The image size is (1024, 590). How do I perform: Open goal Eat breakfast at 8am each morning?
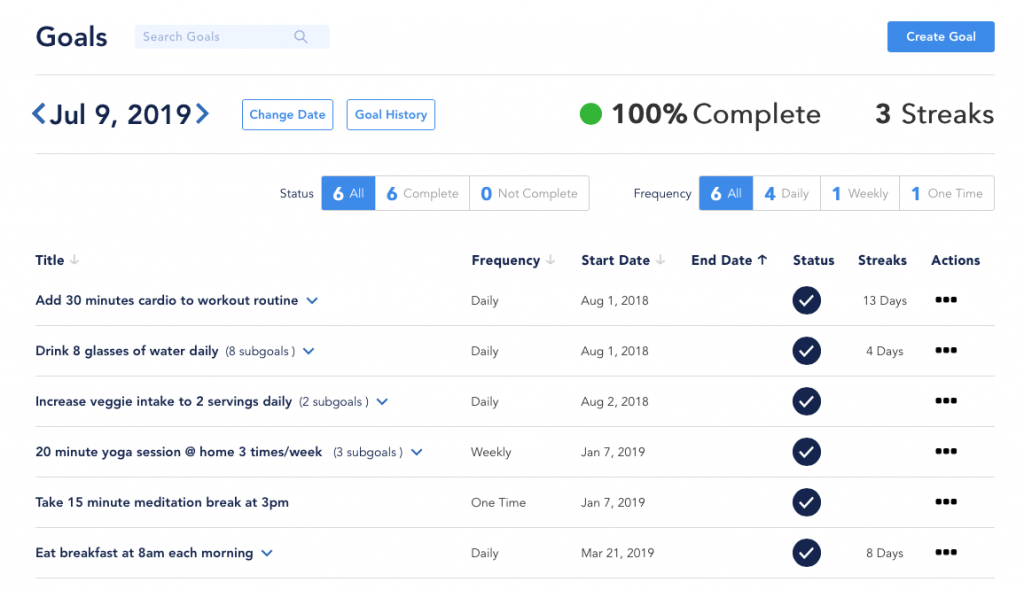click(144, 553)
